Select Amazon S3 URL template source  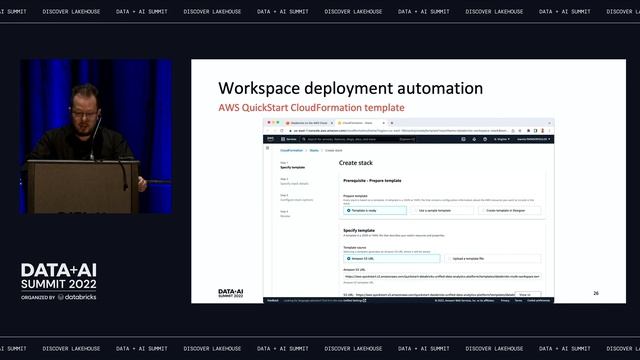pyautogui.click(x=391, y=259)
